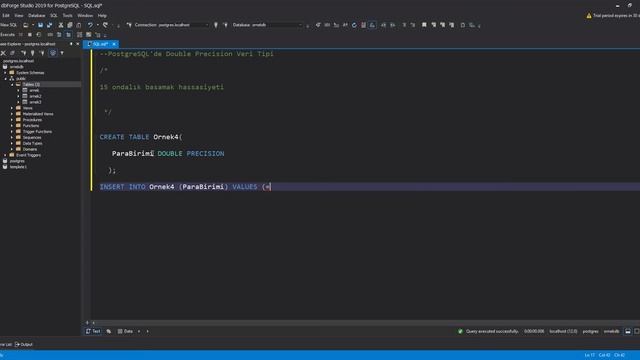This screenshot has width=640, height=360.
Task: Pin the Database Explorer panel
Action: pyautogui.click(x=71, y=44)
